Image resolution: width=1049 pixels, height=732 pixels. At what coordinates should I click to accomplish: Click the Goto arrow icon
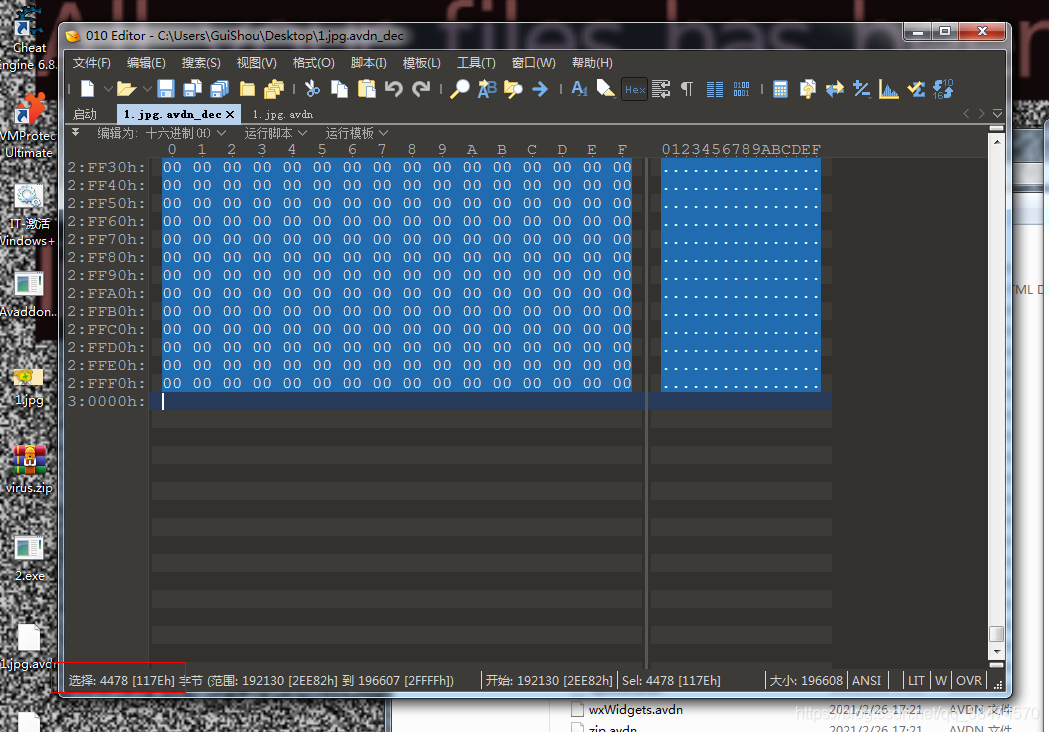point(540,88)
